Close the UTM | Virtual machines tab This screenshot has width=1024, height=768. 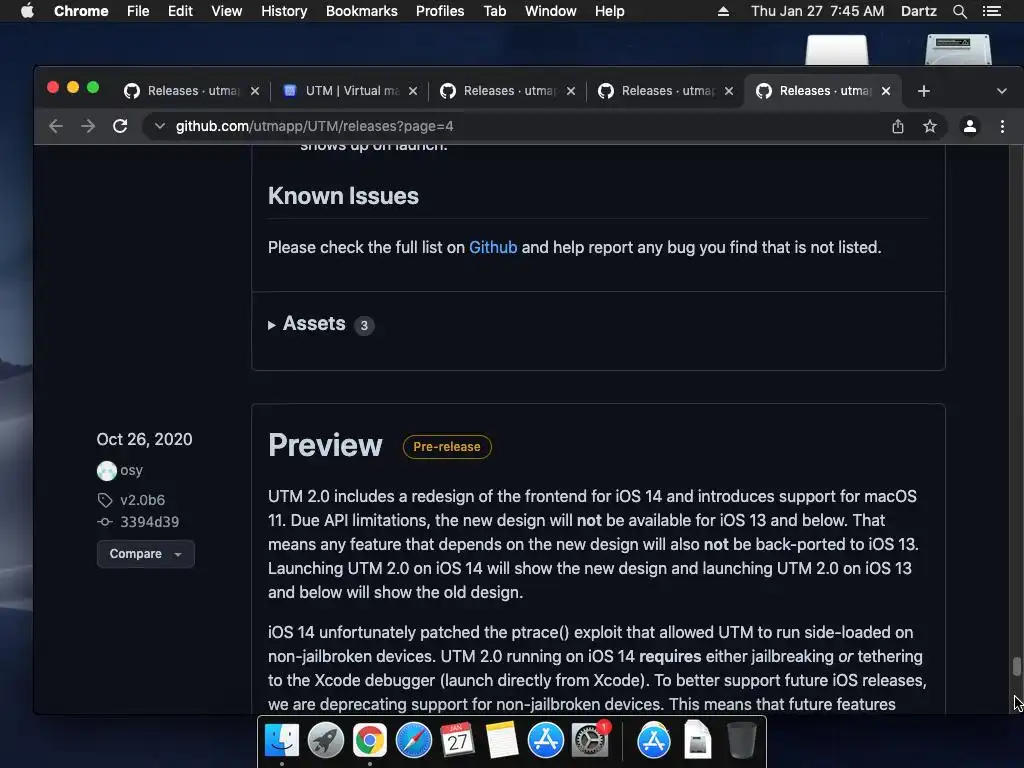413,91
